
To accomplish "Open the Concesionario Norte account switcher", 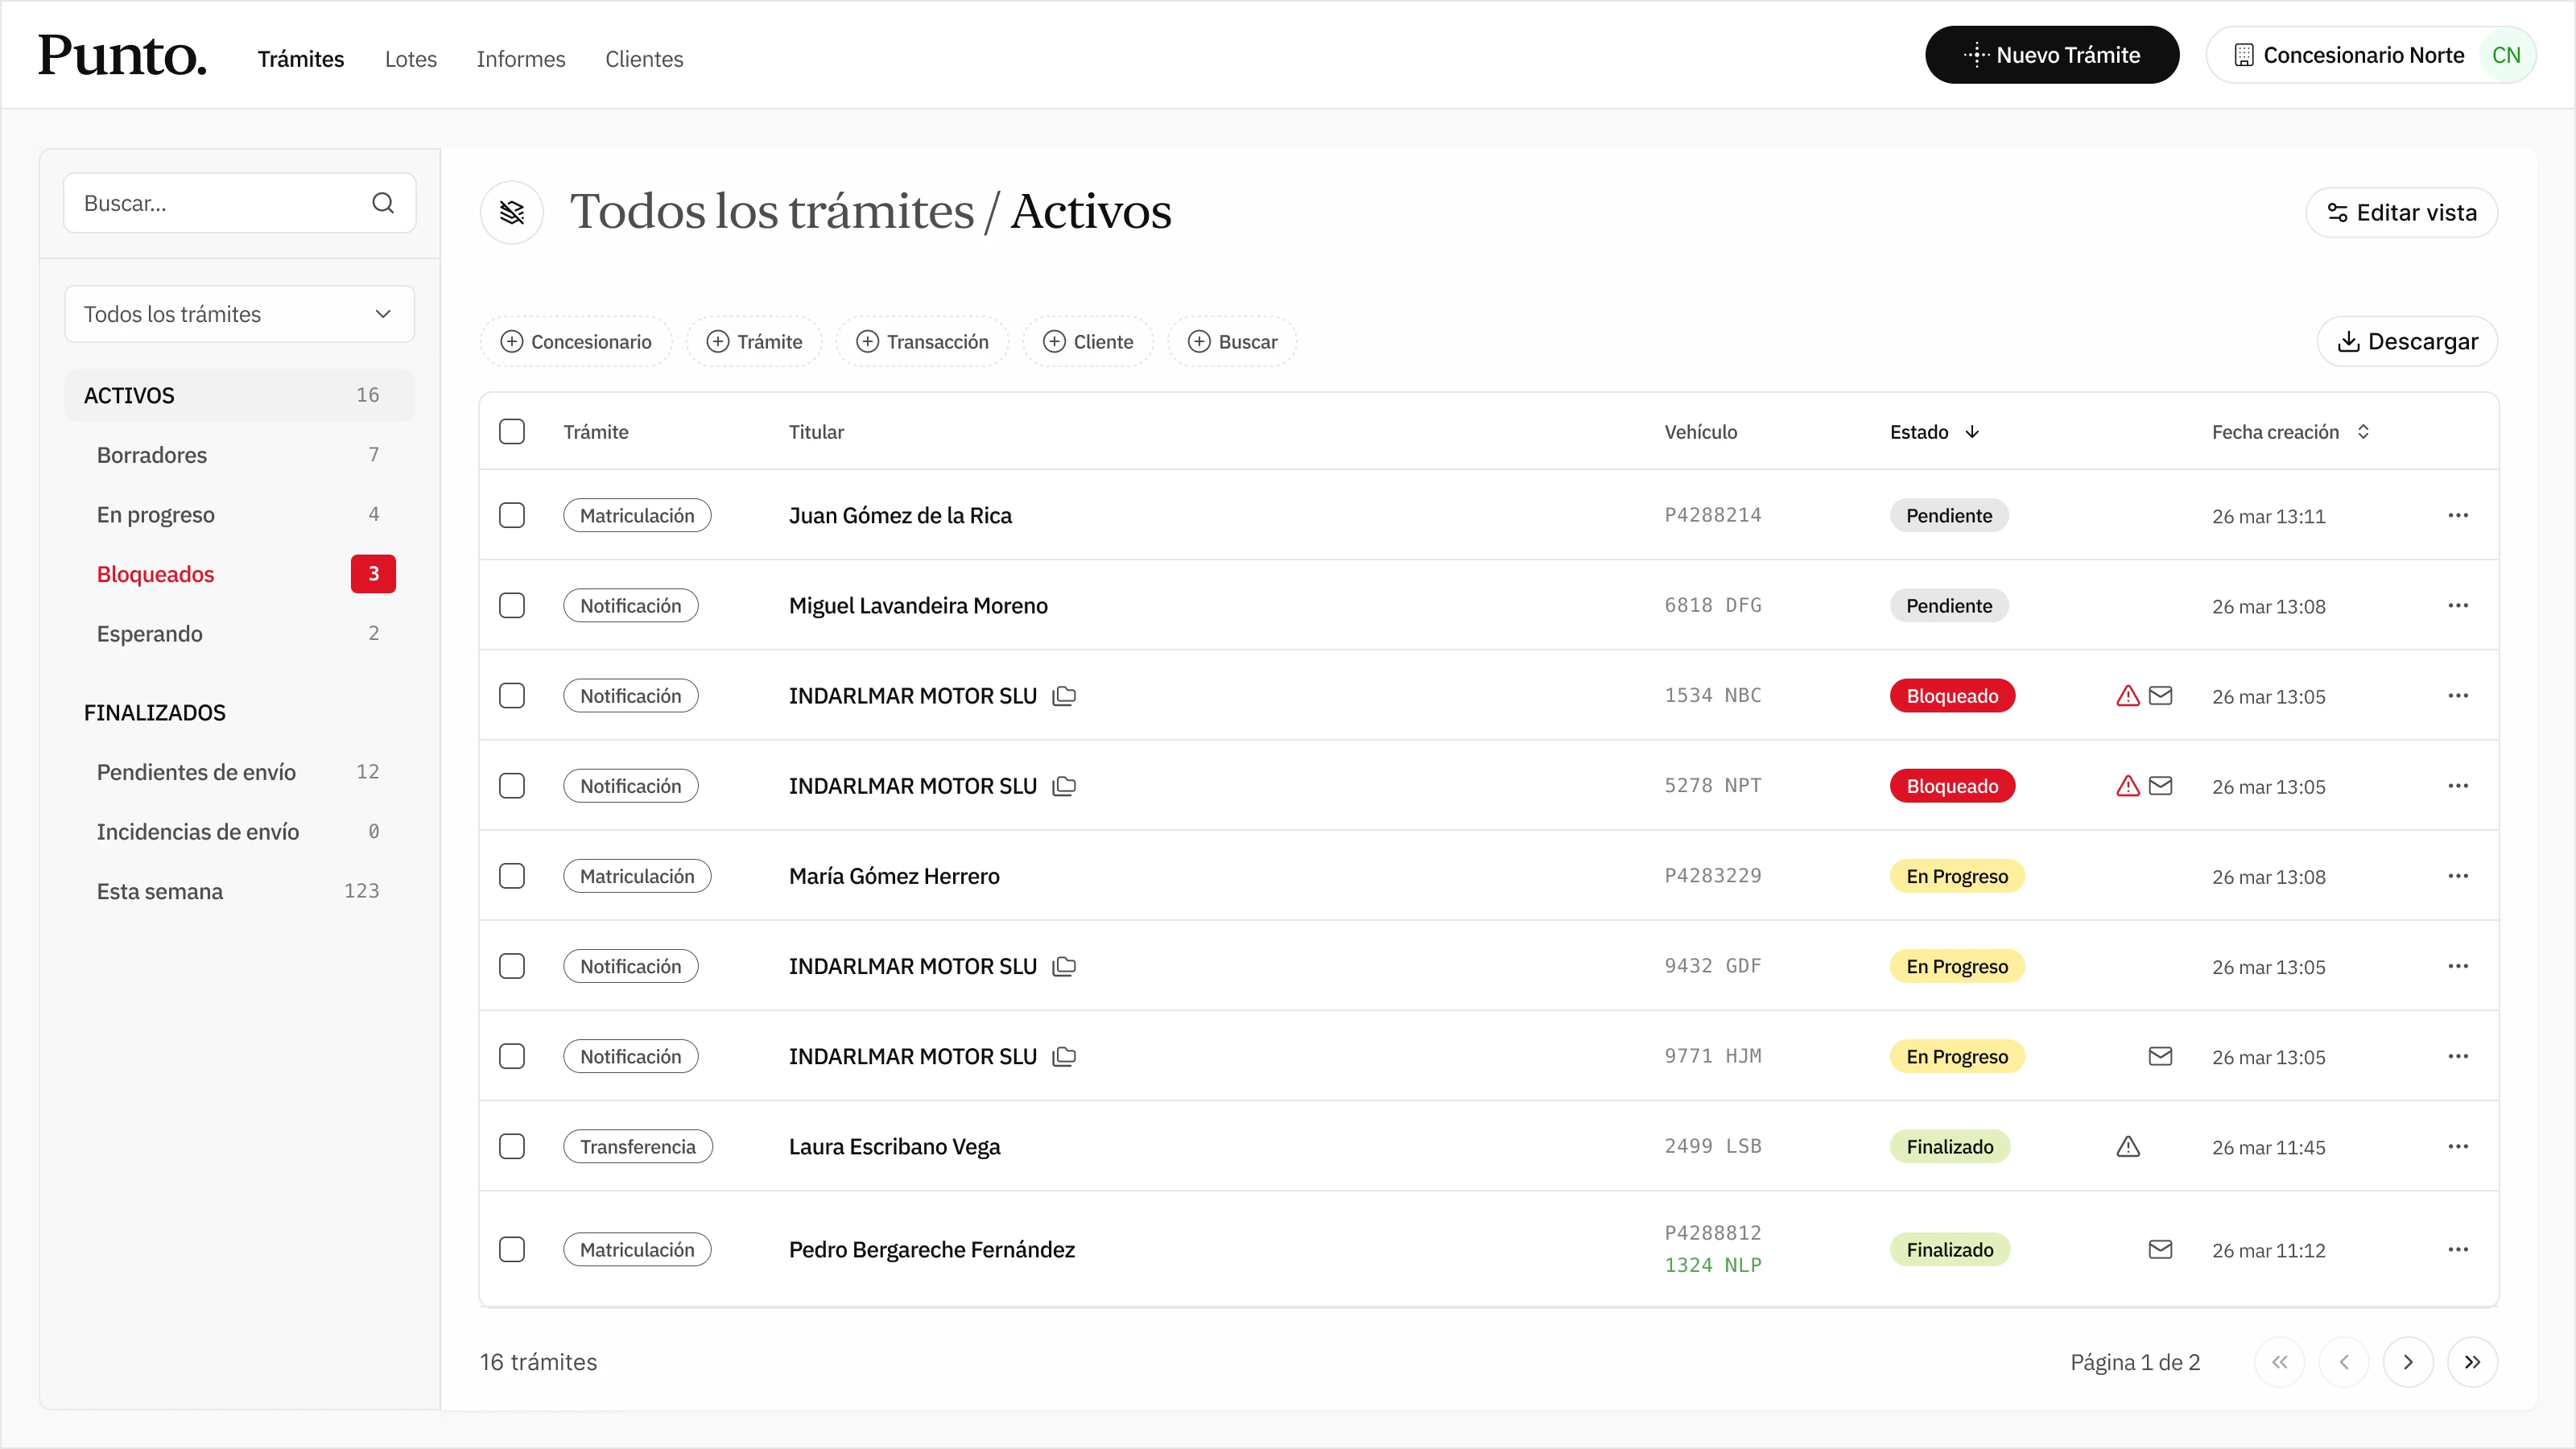I will click(x=2370, y=55).
